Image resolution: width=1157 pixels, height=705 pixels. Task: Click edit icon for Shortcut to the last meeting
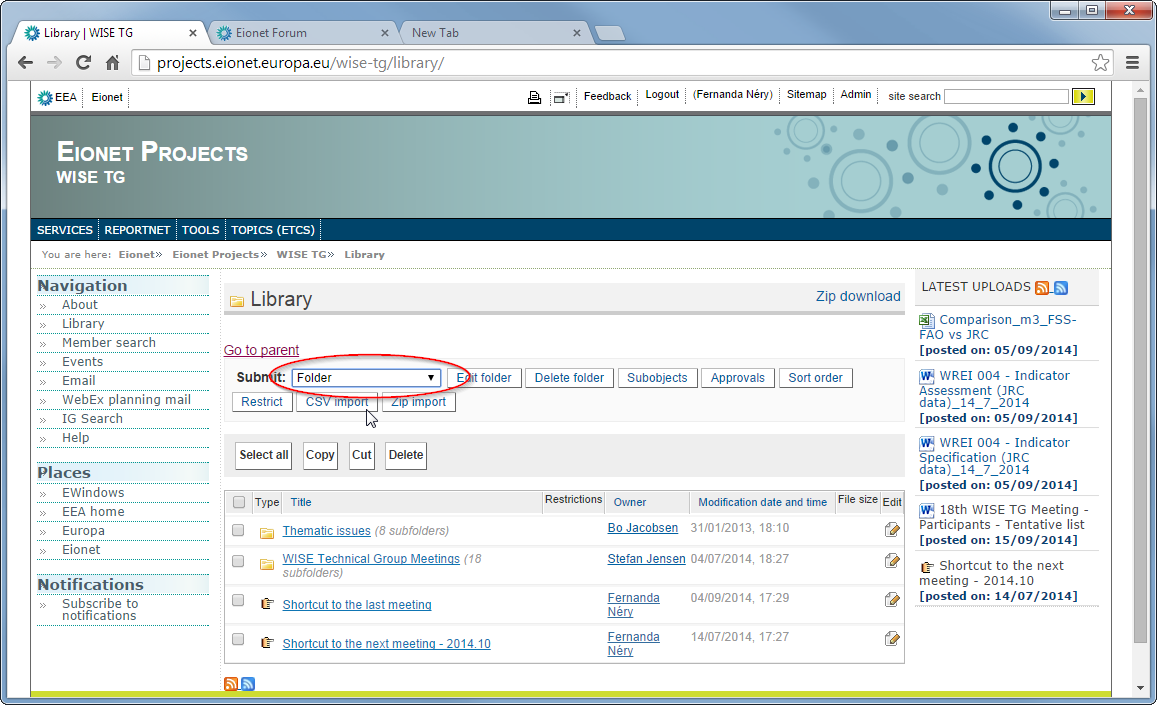(x=892, y=599)
